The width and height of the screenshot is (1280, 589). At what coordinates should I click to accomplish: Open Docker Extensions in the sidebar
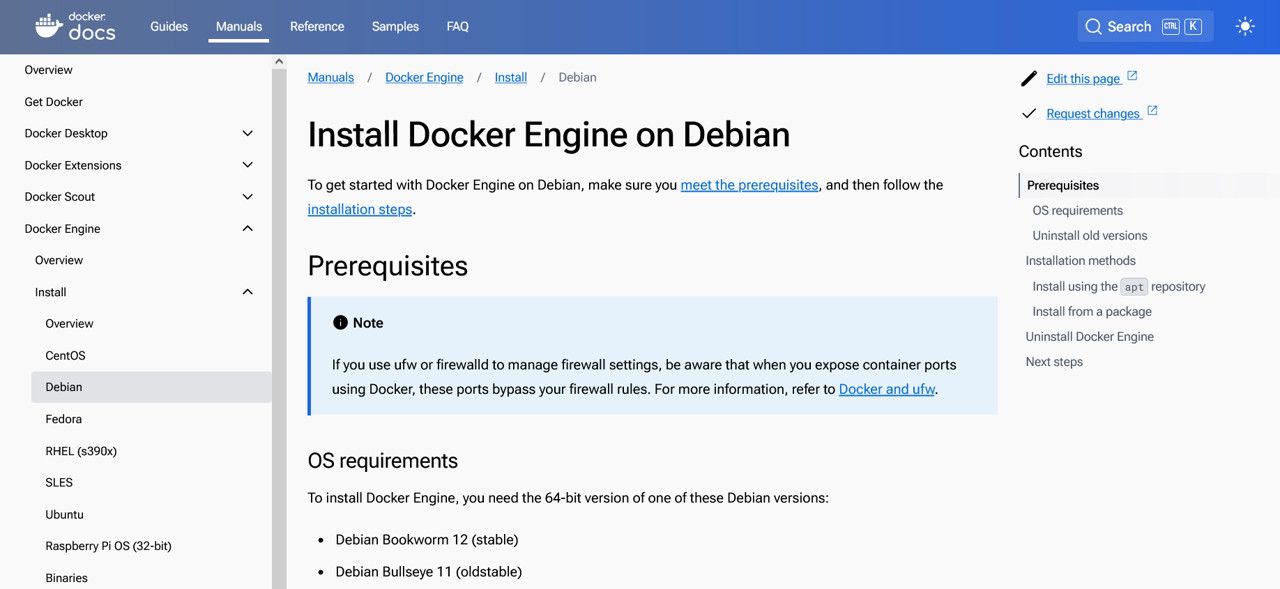coord(73,165)
